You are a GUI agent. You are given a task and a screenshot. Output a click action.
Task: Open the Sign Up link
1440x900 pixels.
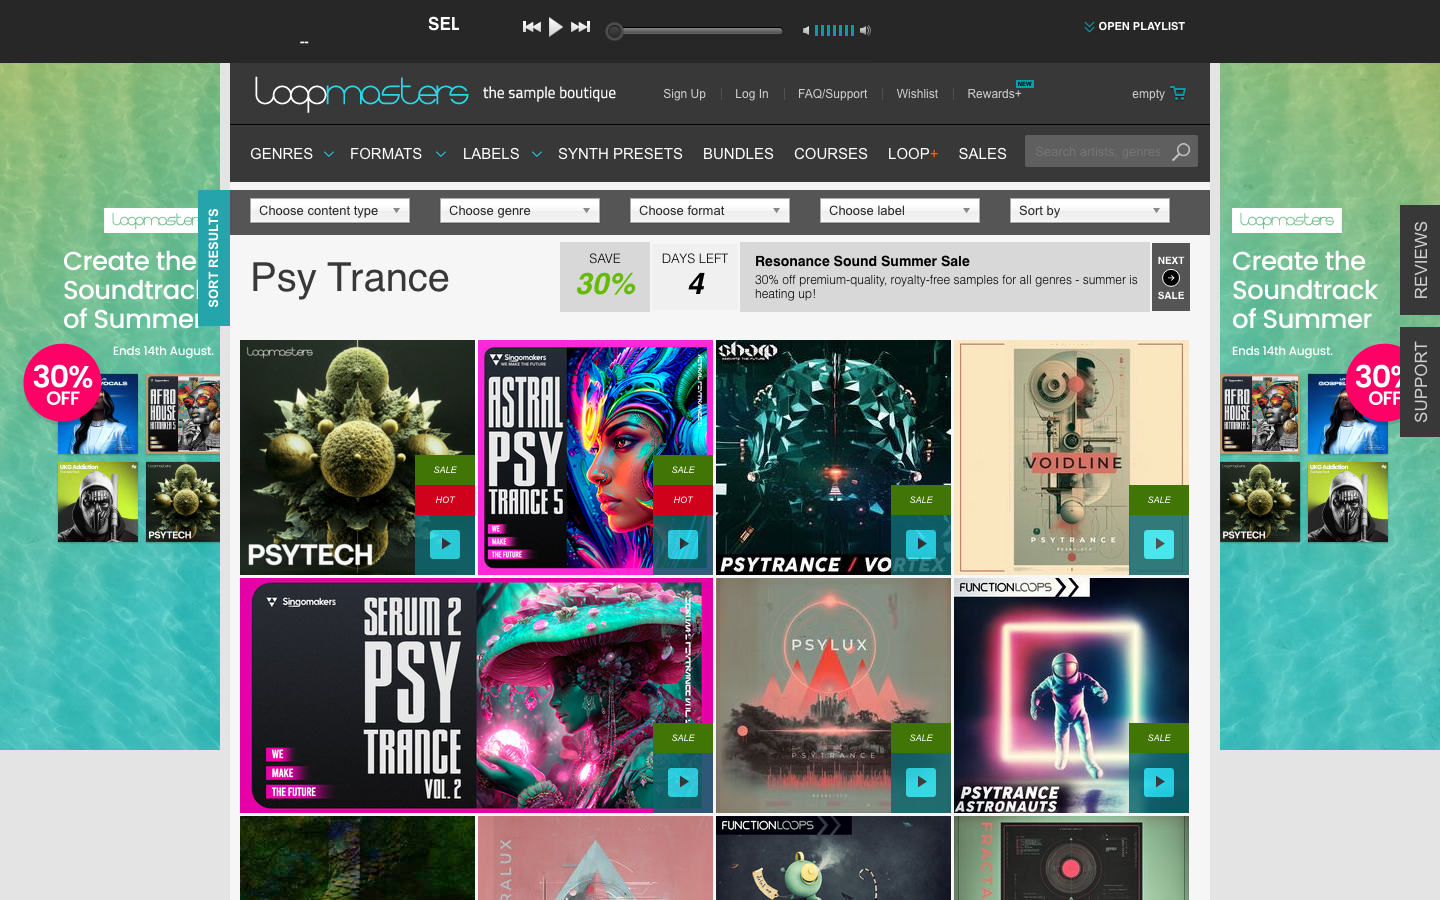pos(684,94)
